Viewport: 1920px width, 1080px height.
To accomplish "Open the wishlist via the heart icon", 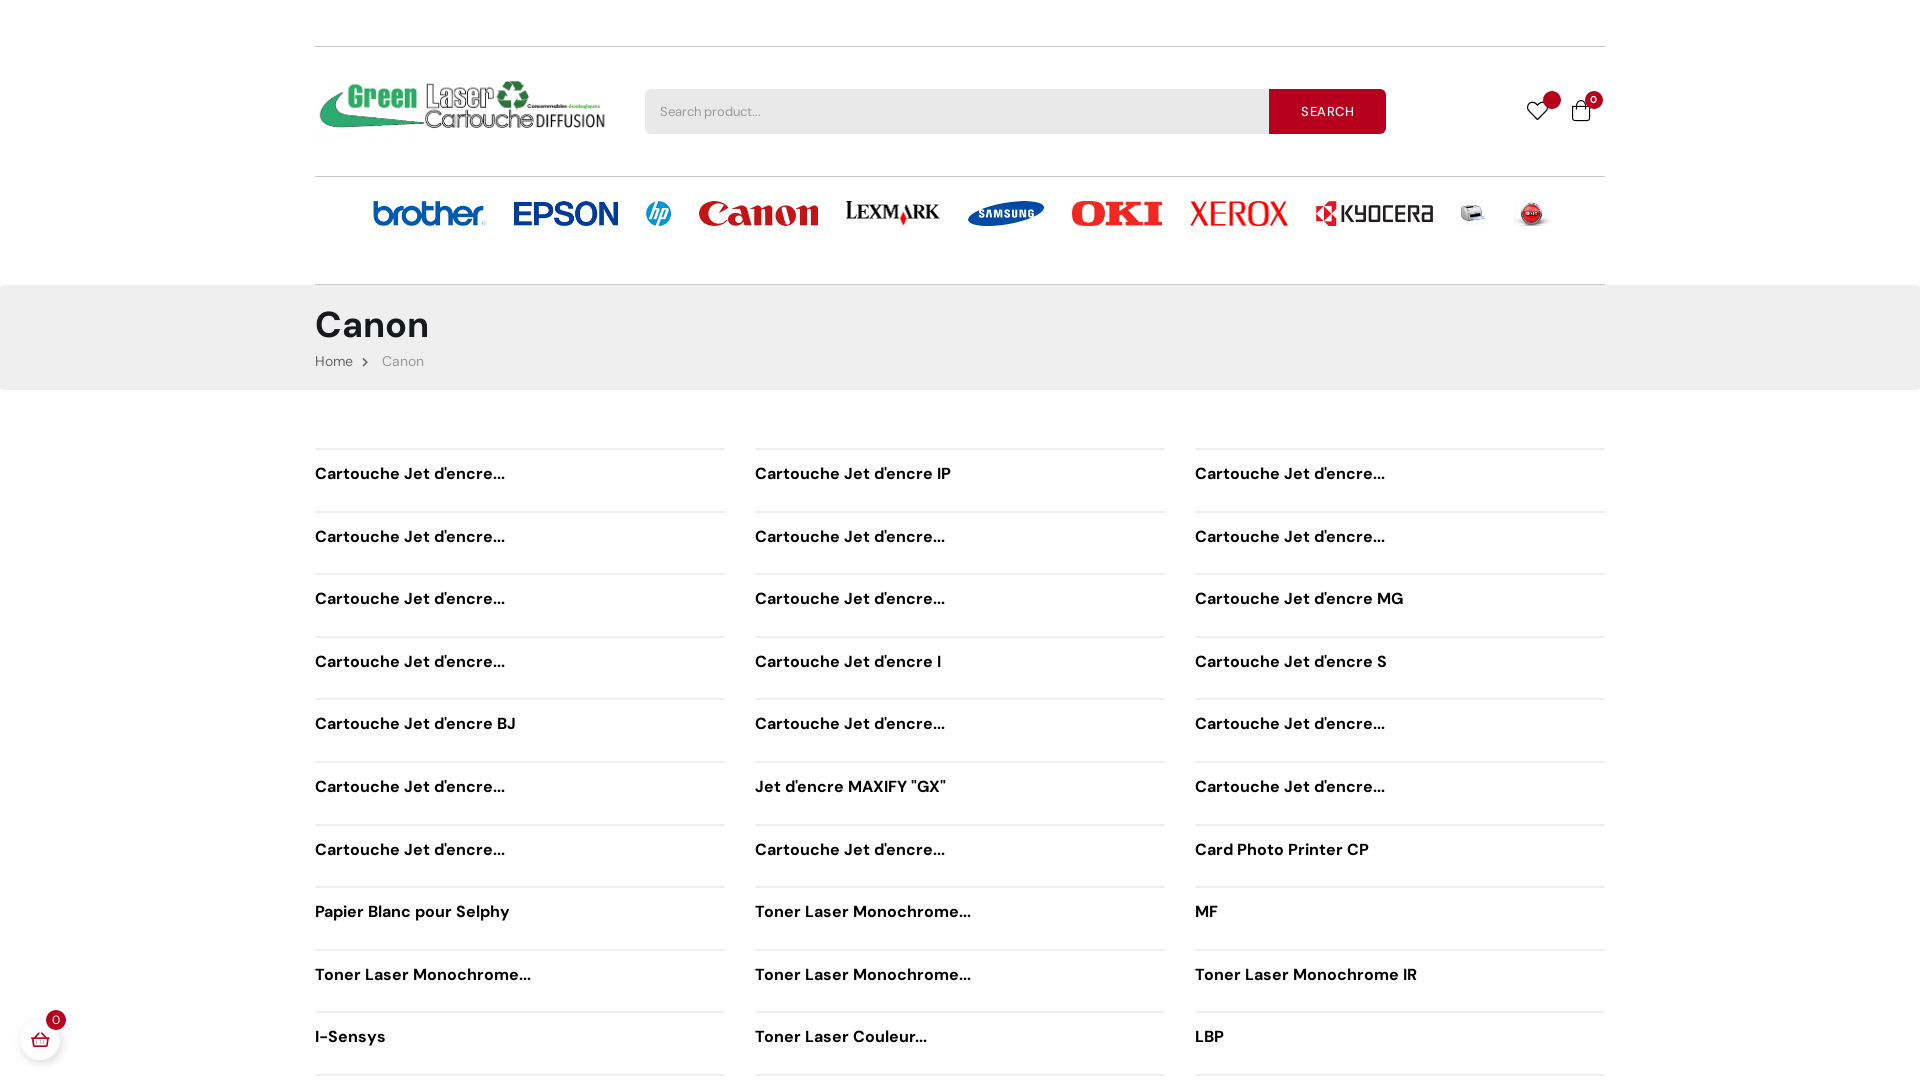I will click(1537, 111).
